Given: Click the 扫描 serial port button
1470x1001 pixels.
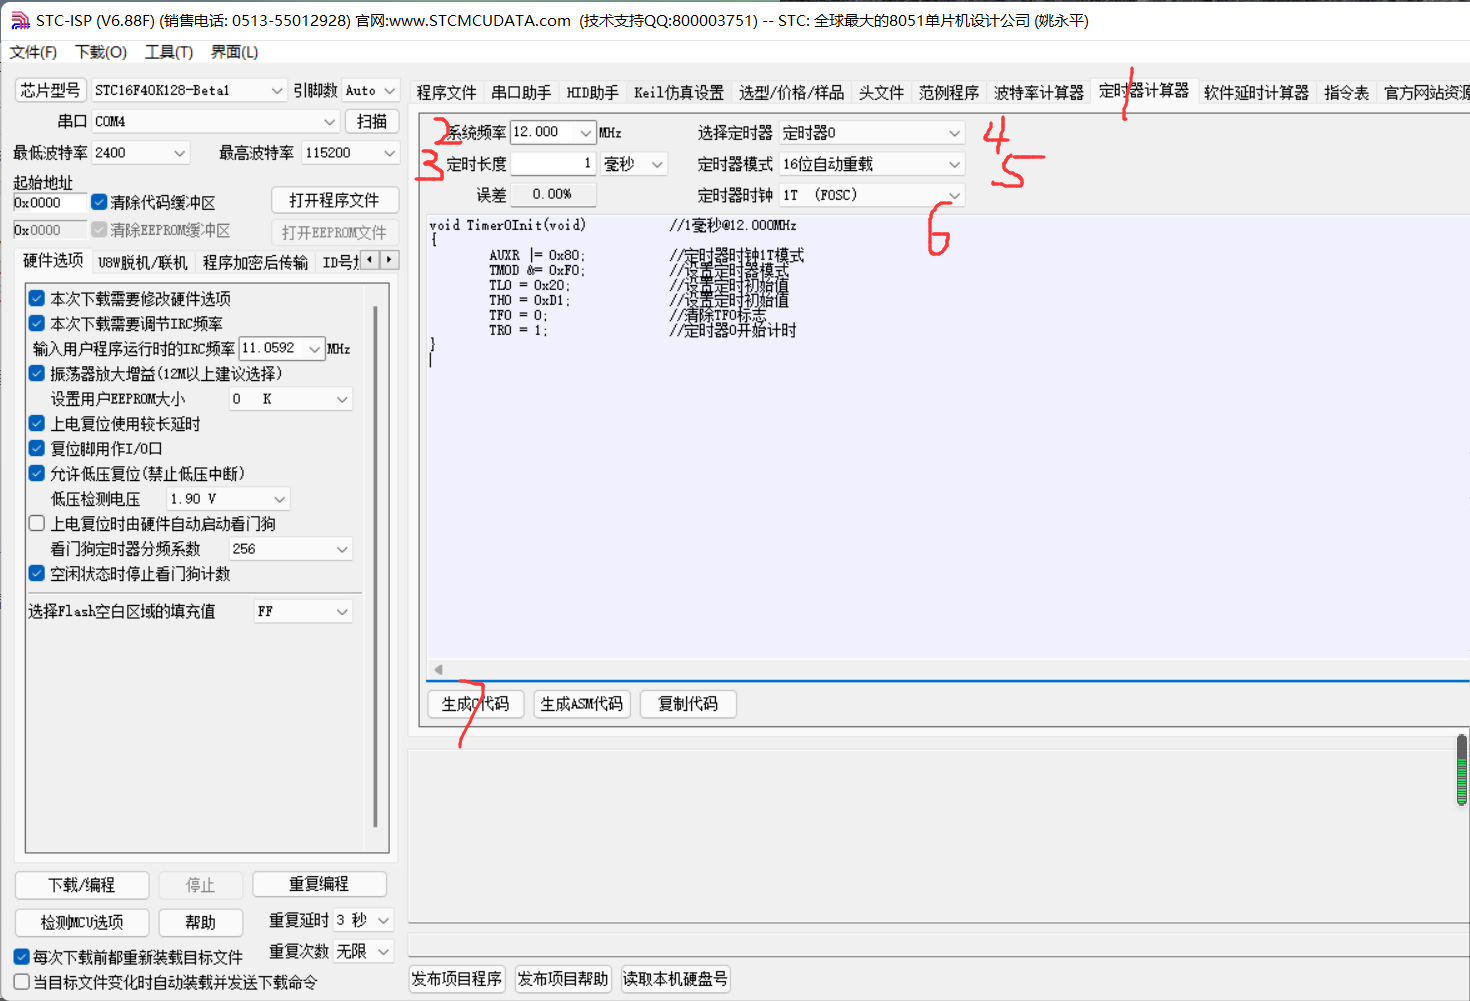Looking at the screenshot, I should point(372,121).
